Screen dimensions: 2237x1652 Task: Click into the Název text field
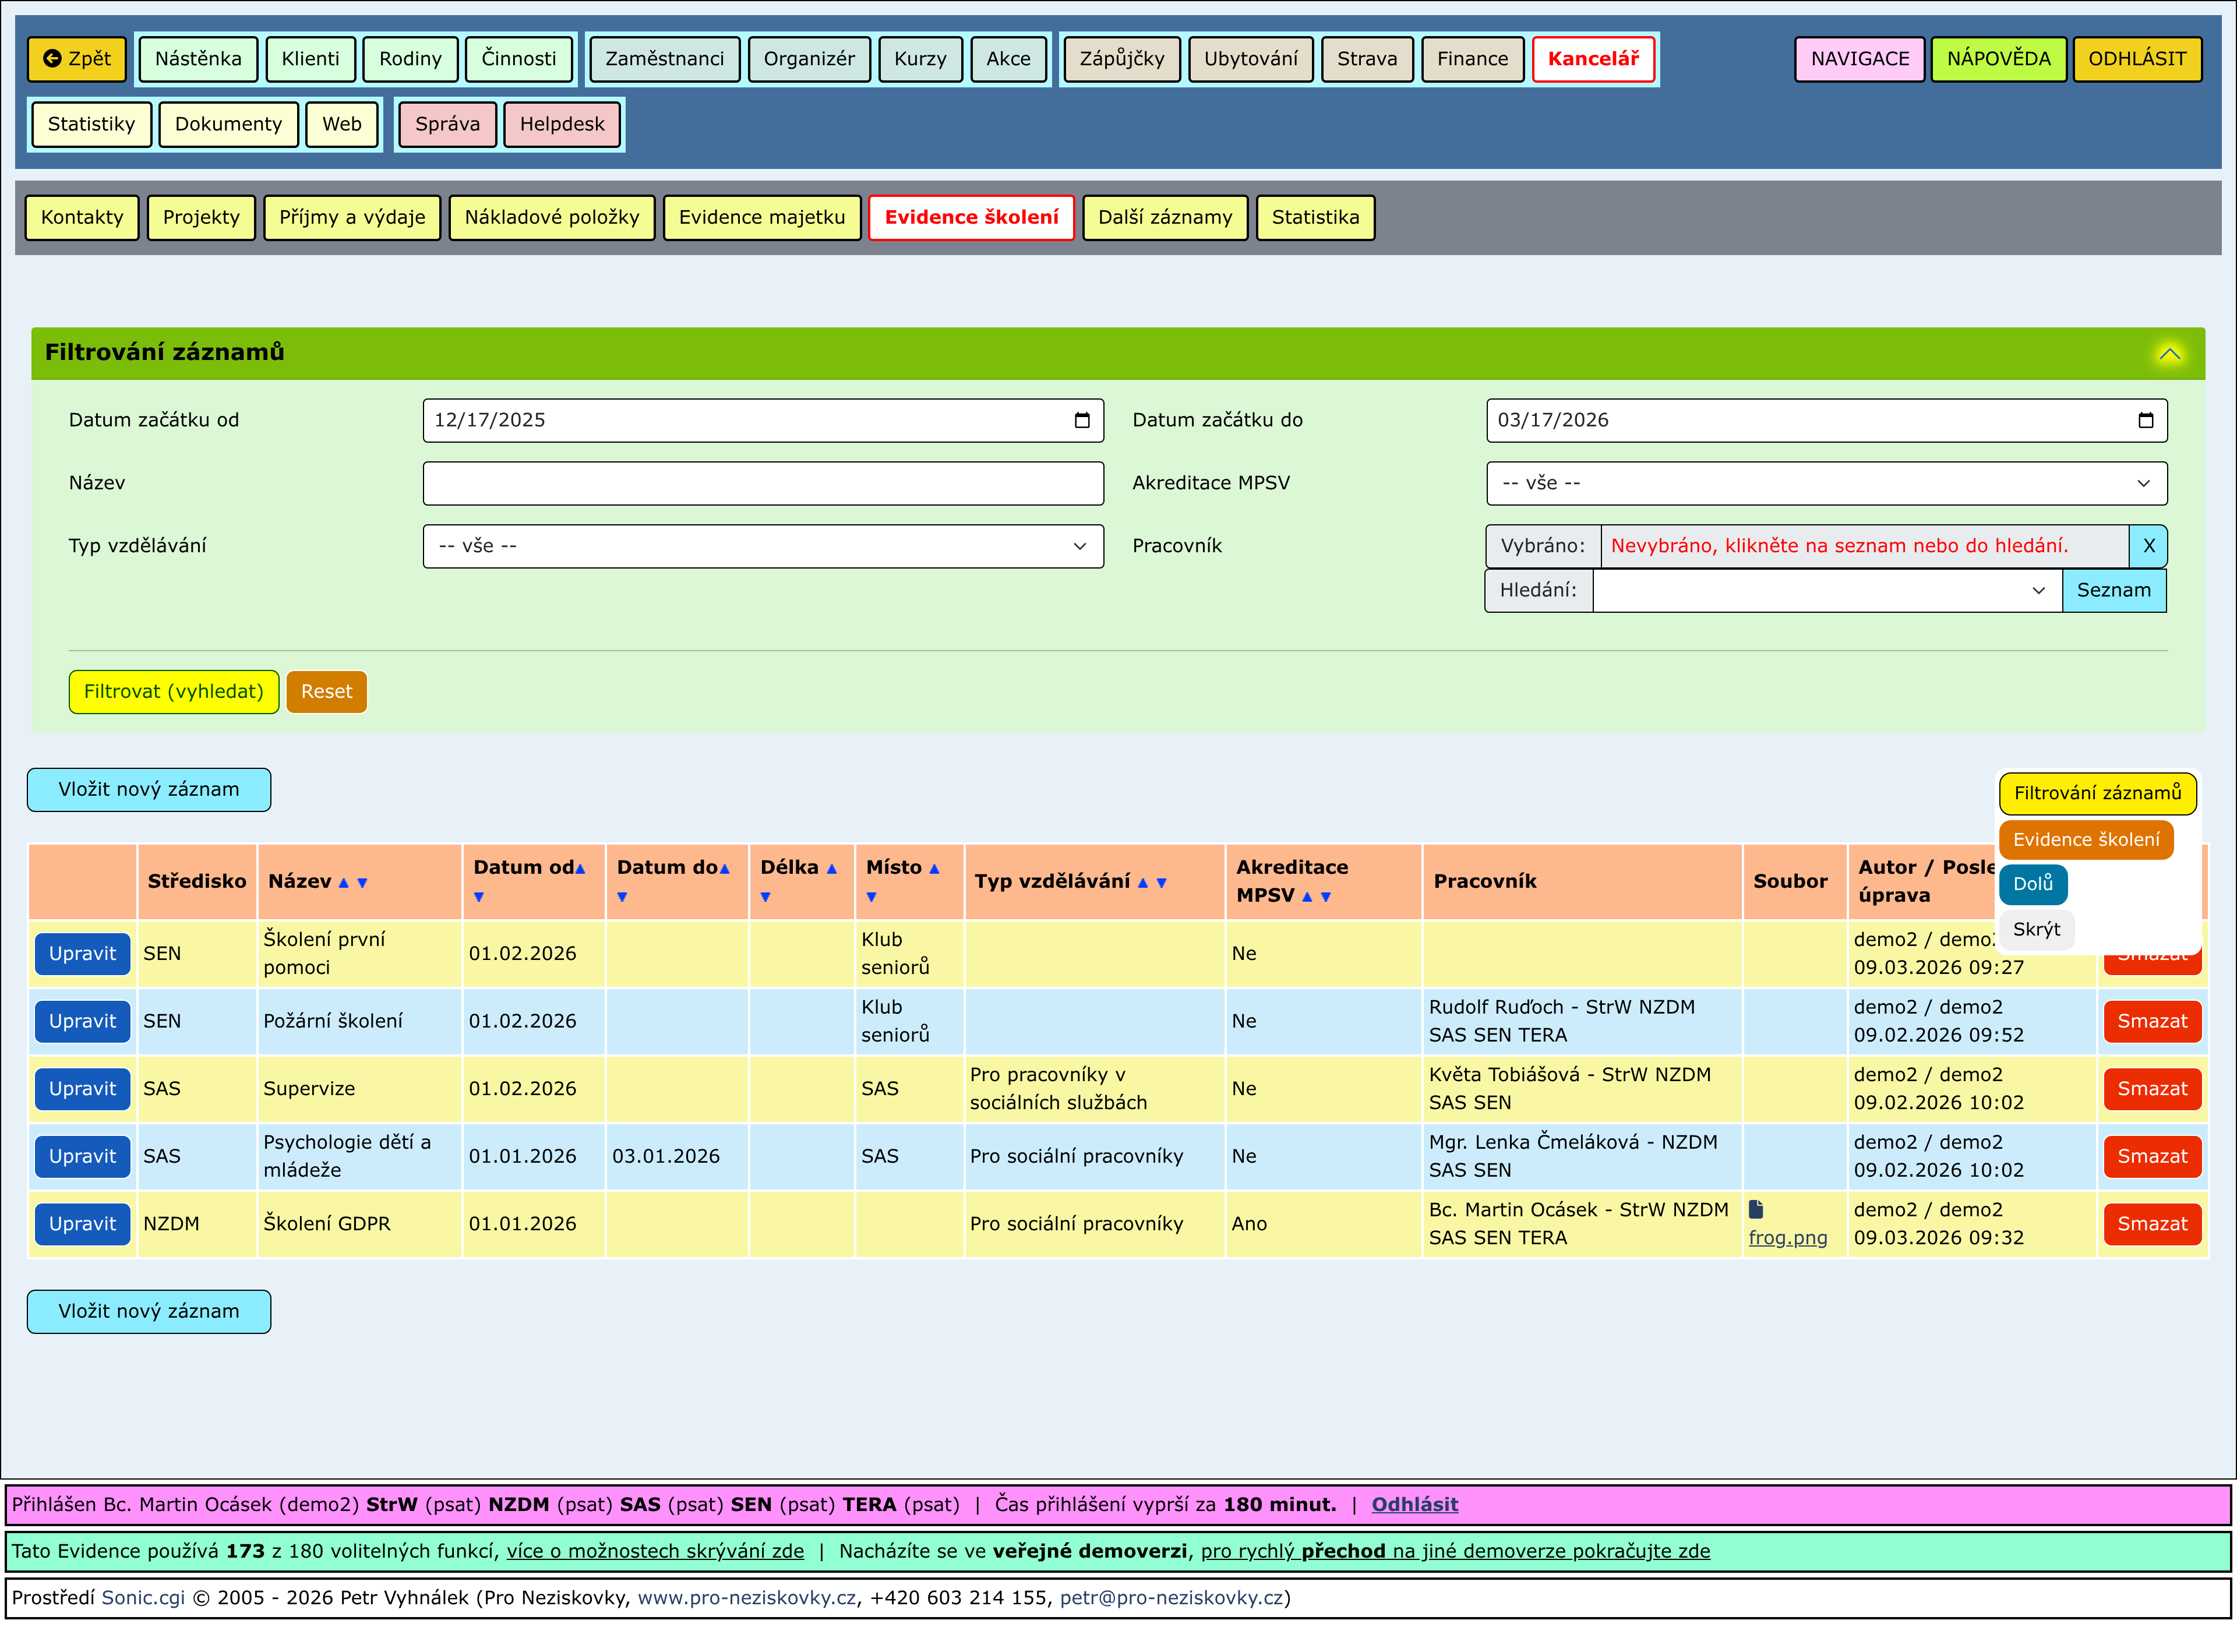click(x=763, y=483)
